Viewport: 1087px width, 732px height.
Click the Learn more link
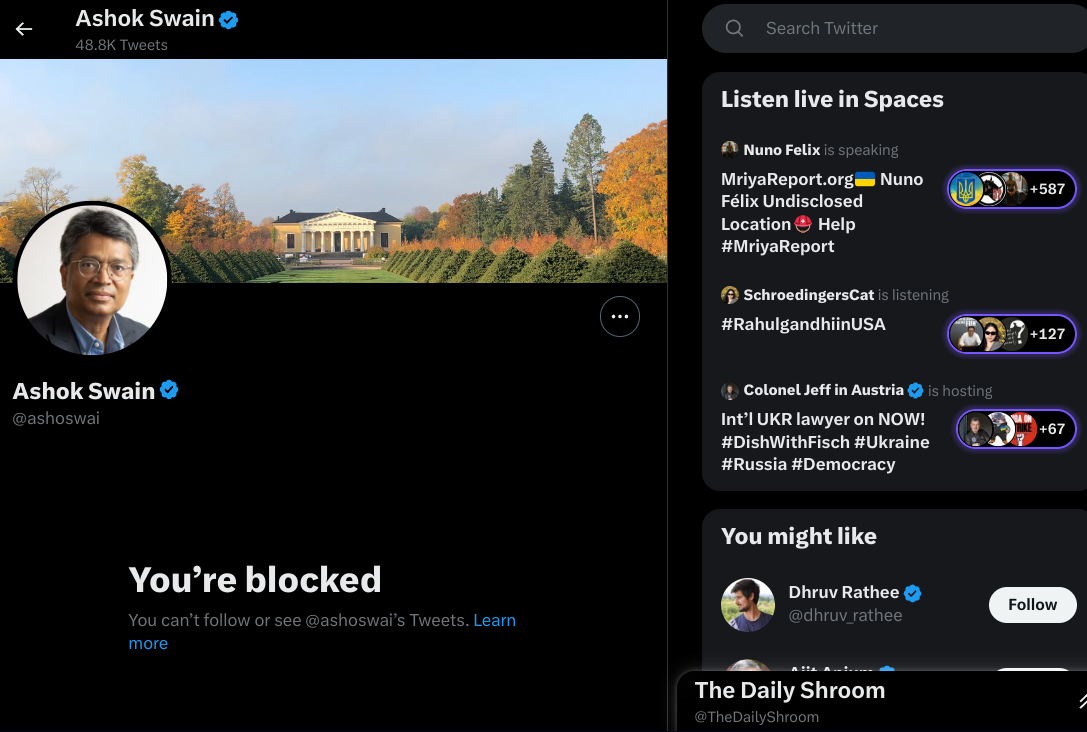click(x=494, y=621)
